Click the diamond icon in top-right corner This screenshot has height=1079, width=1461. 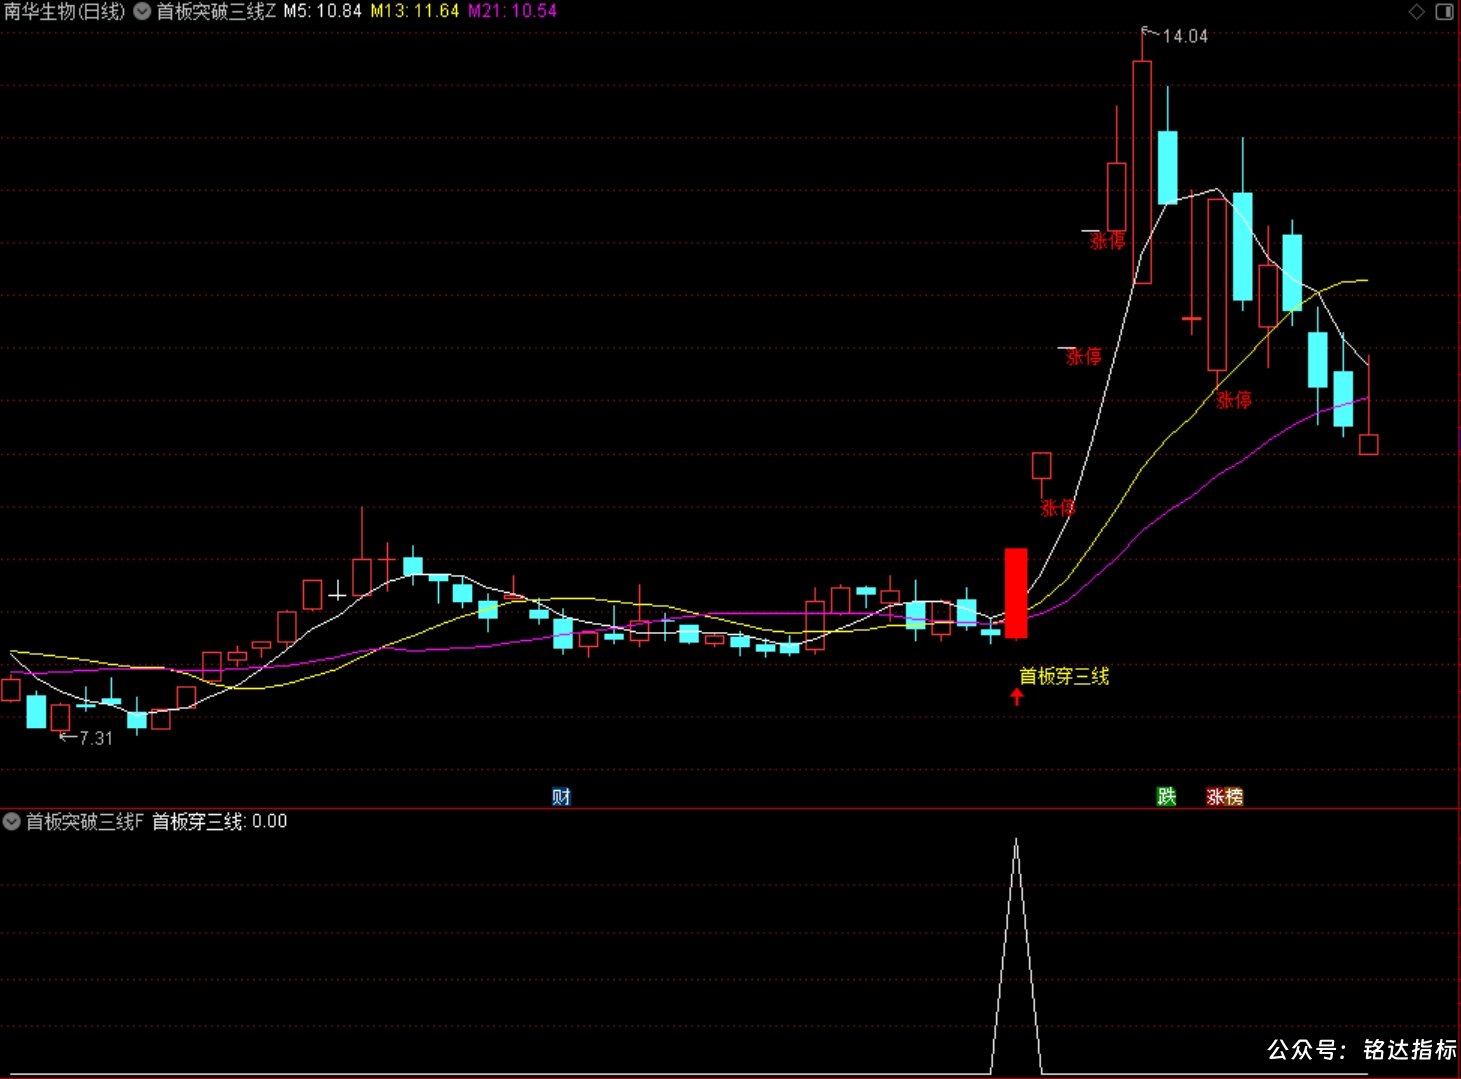[x=1417, y=12]
